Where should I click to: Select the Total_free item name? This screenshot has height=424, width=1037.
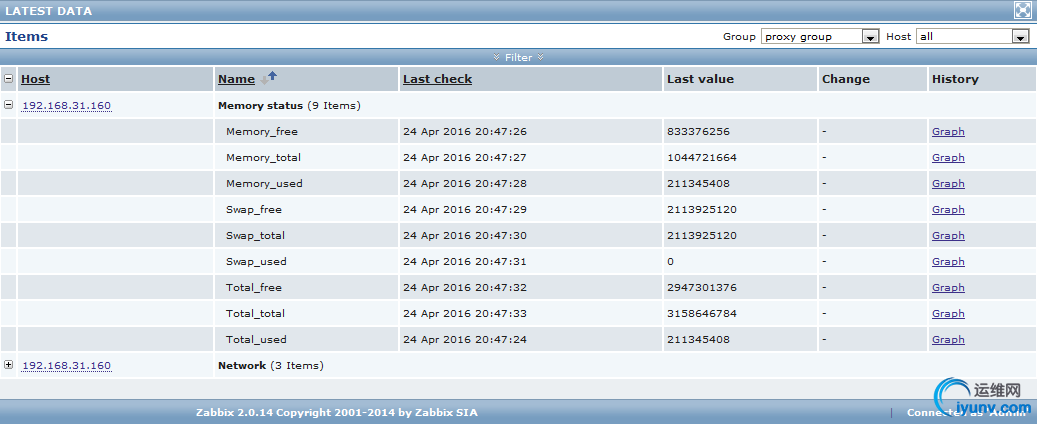coord(254,288)
